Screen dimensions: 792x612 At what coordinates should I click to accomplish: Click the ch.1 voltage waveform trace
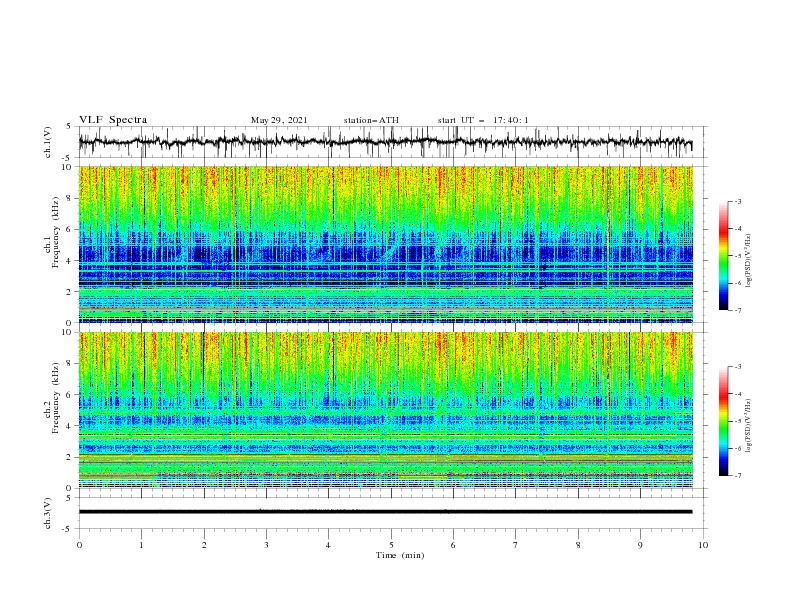point(385,142)
